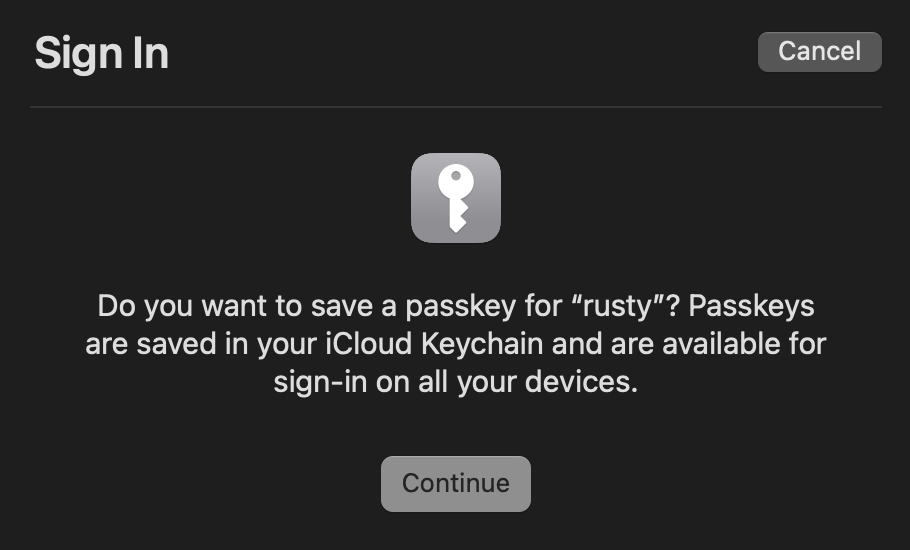910x550 pixels.
Task: Click the jagged teeth of the key icon
Action: pos(459,216)
